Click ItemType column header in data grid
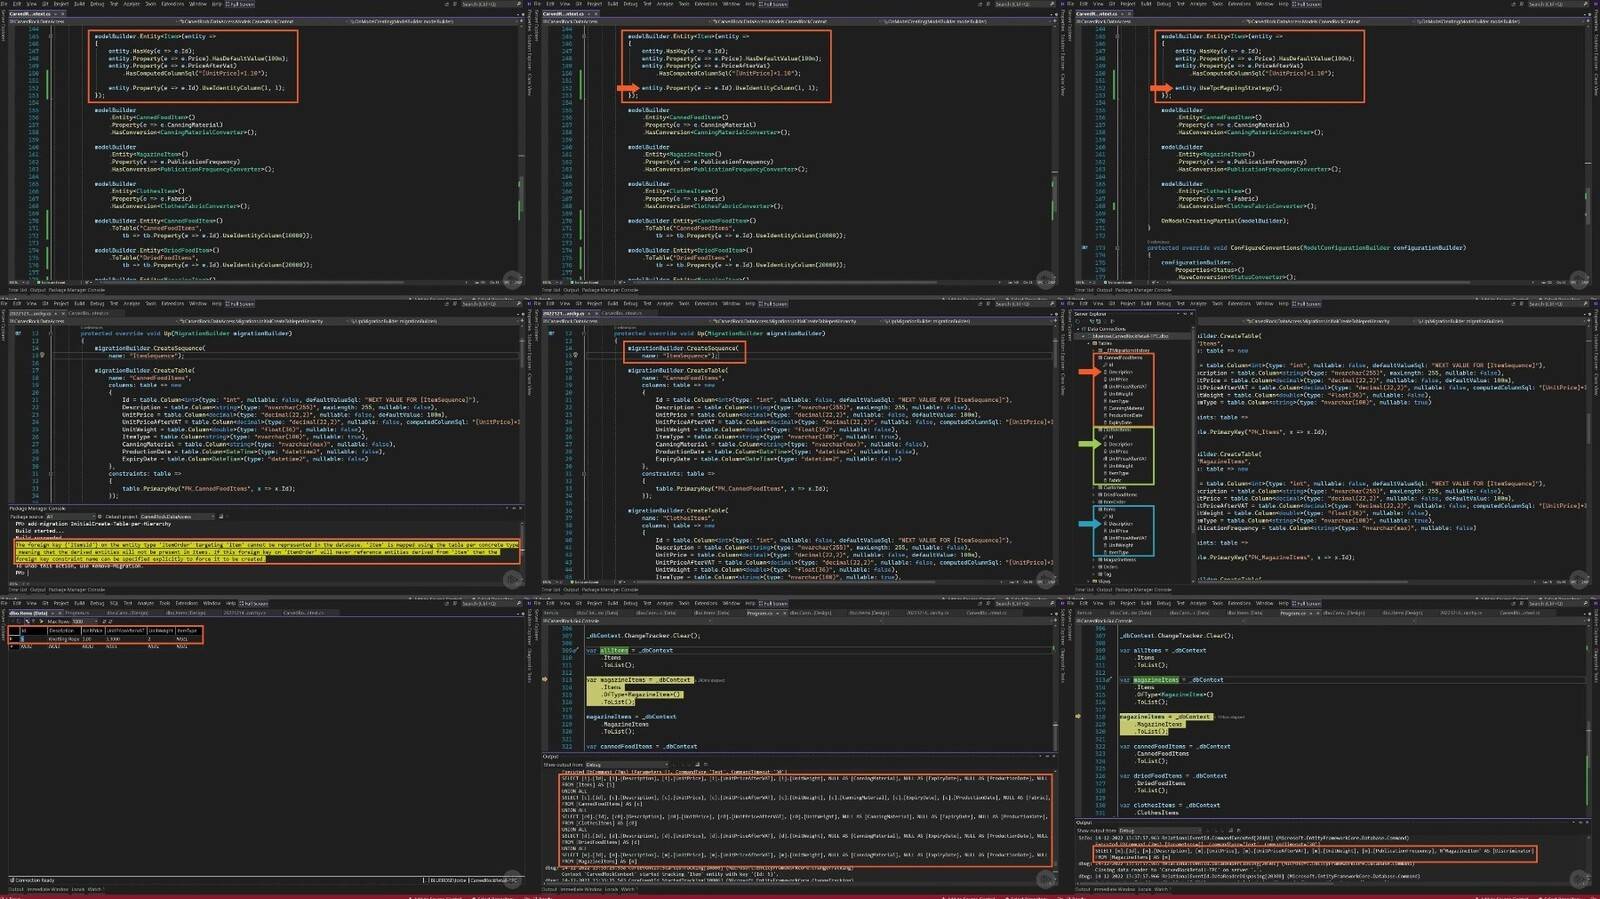The height and width of the screenshot is (899, 1600). (189, 630)
